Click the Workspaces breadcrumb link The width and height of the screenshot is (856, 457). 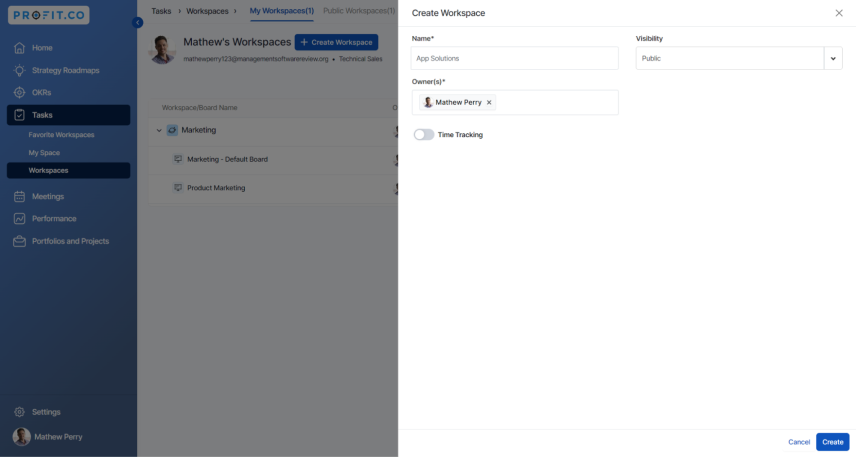click(207, 11)
